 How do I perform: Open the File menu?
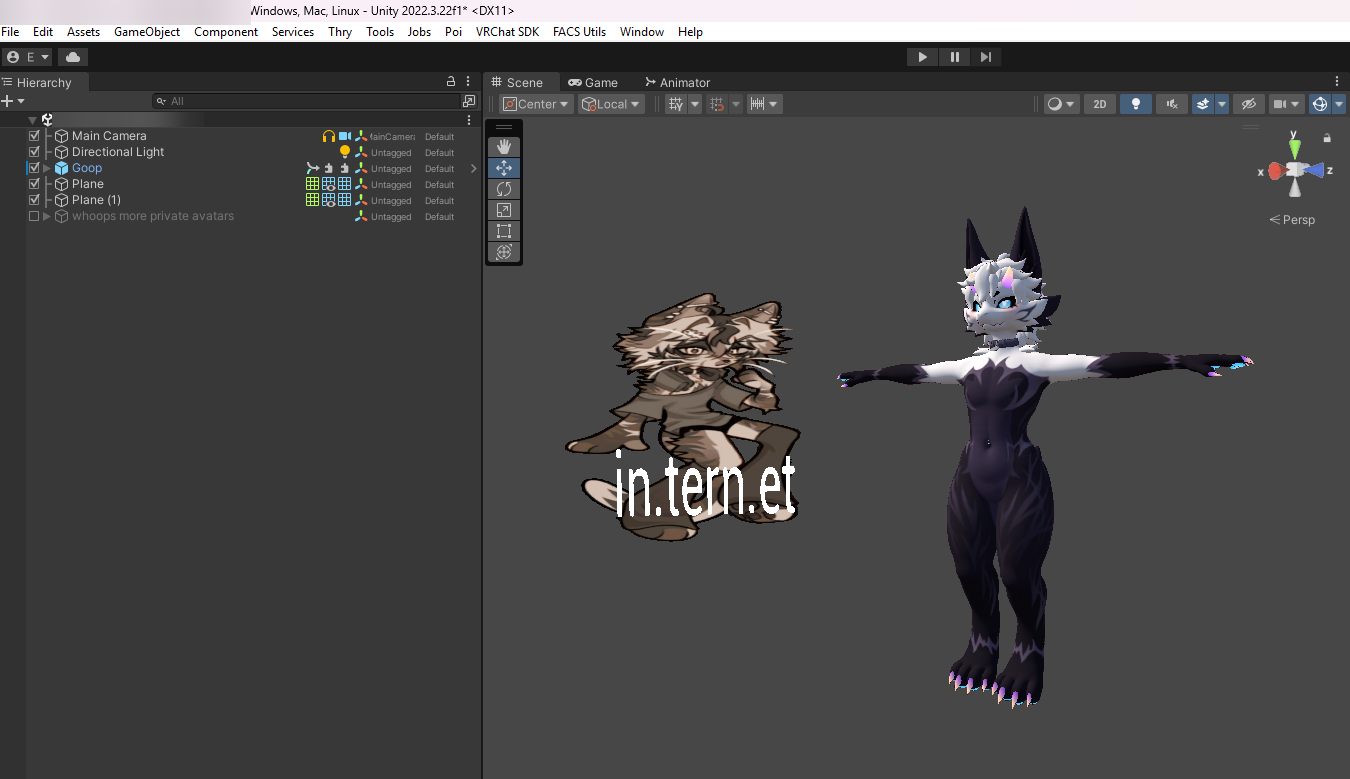pos(10,32)
